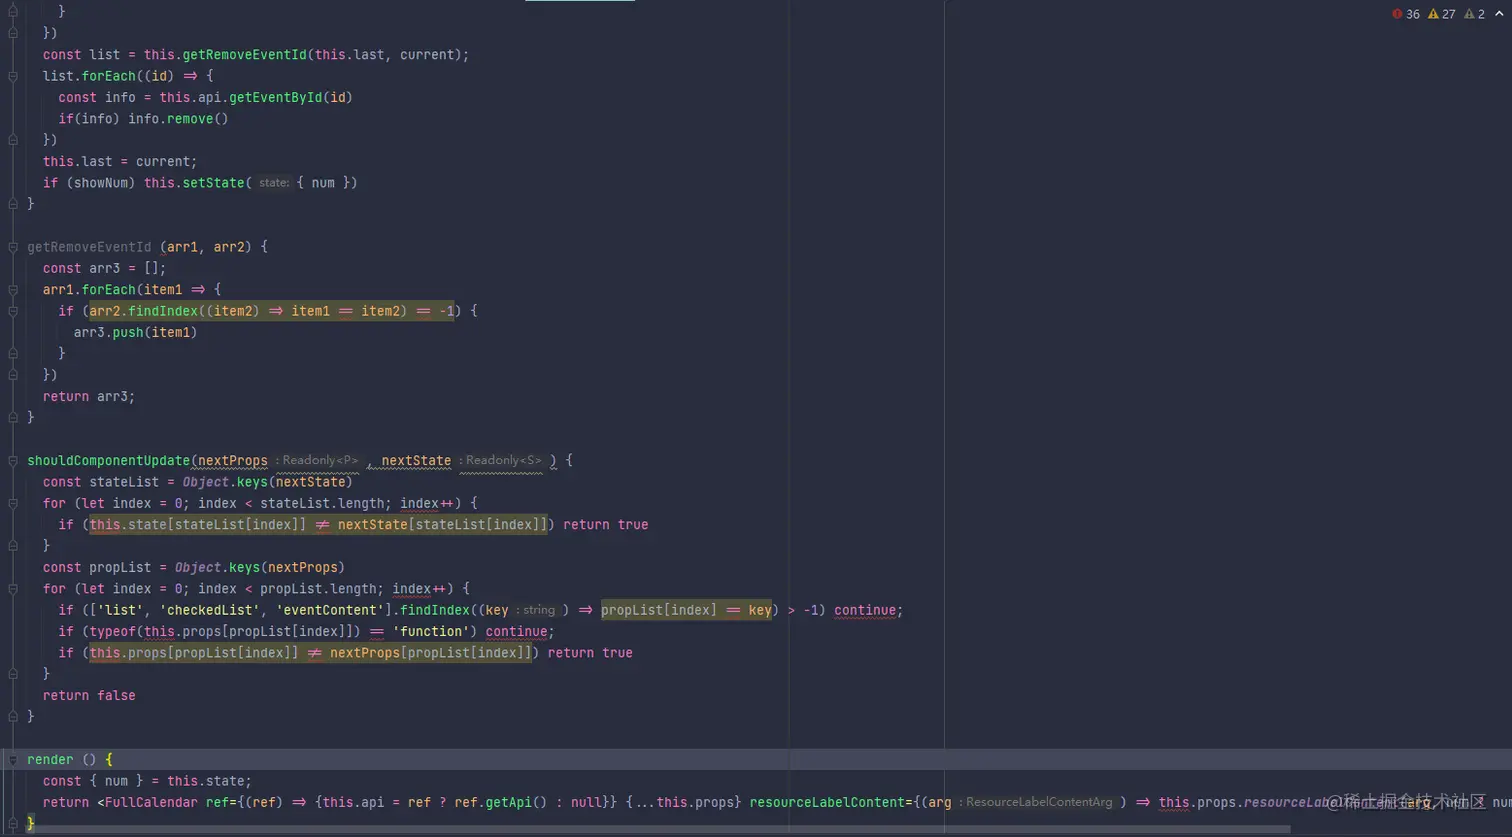Collapse the shouldComponentUpdate method fold marker

pos(13,461)
